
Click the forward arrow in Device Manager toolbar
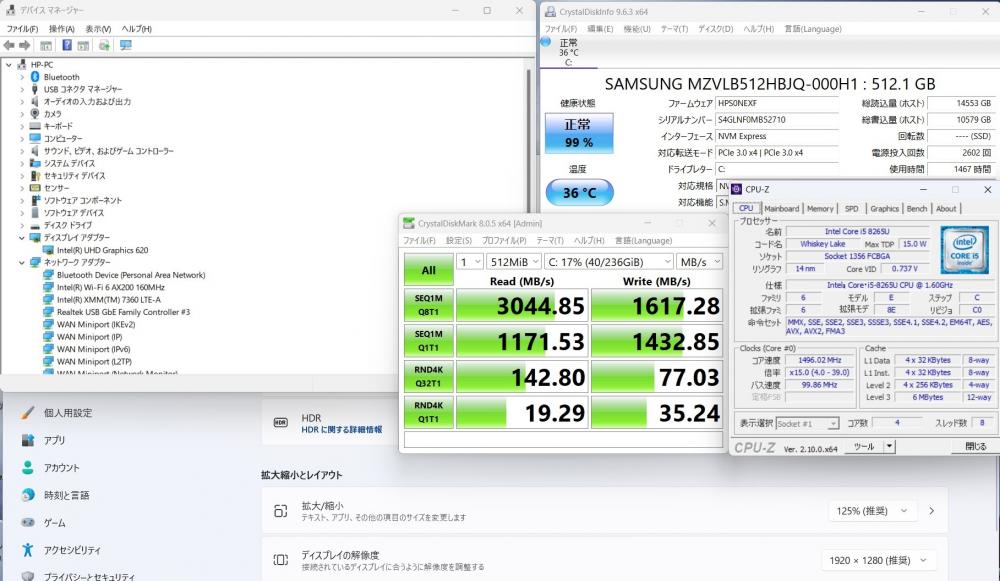pos(25,45)
